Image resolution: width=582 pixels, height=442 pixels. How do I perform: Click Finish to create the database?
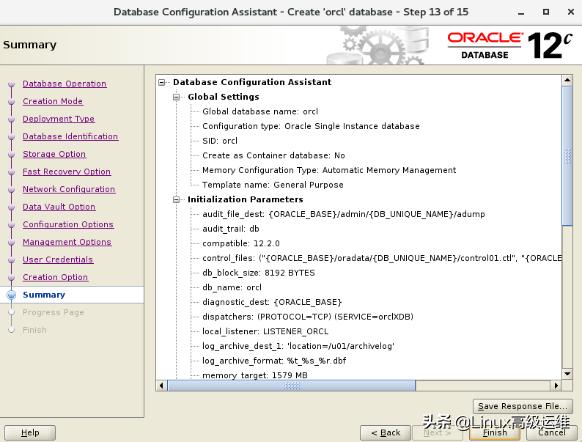[x=494, y=433]
